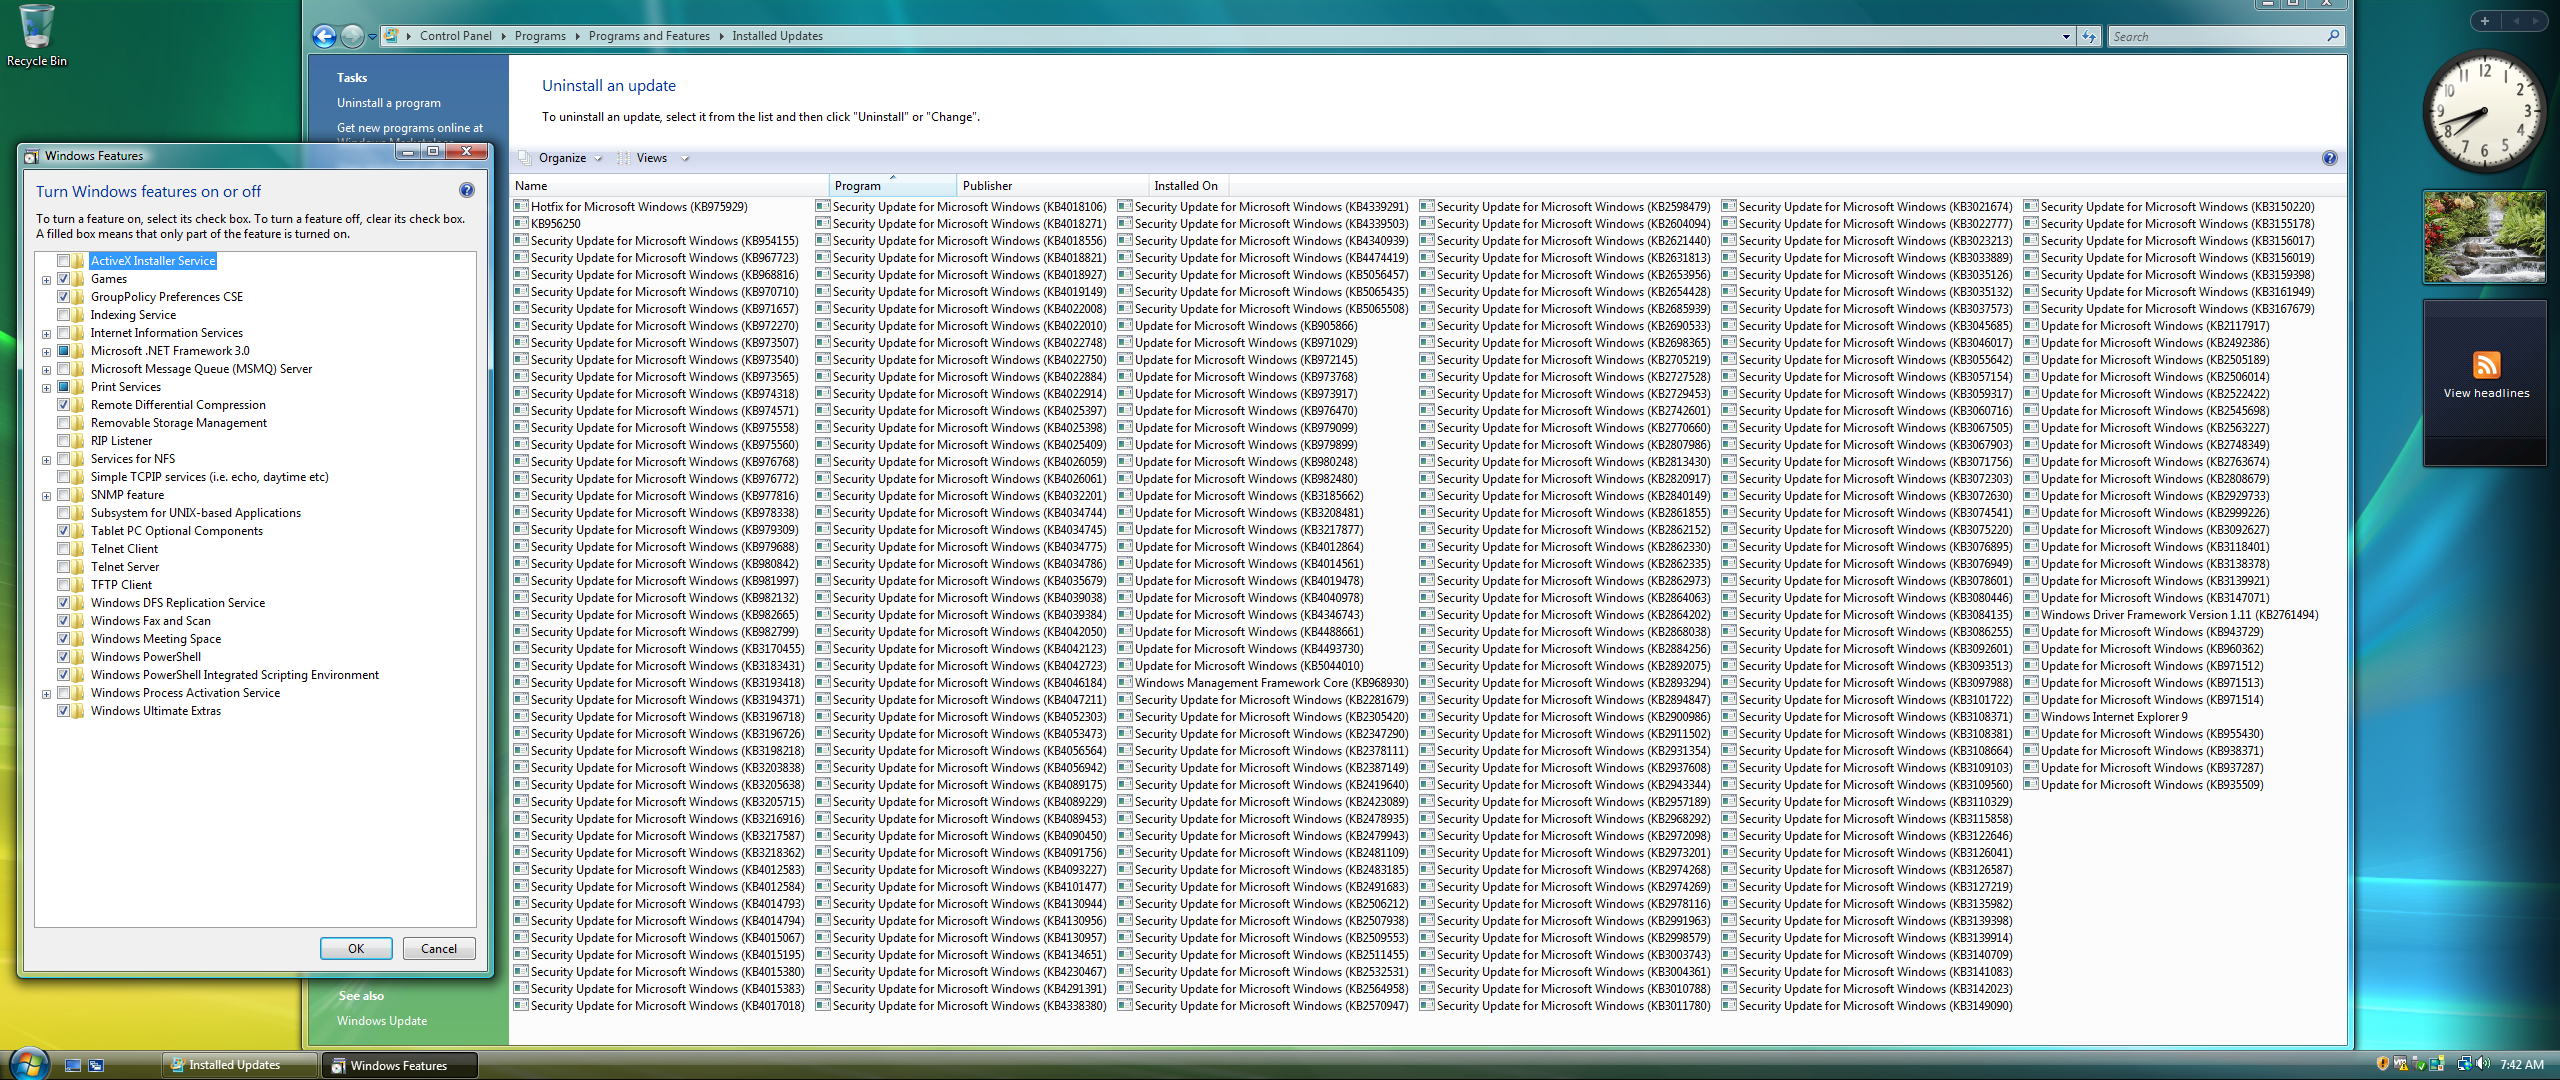Click Show Desktop quick launch icon

(73, 1065)
